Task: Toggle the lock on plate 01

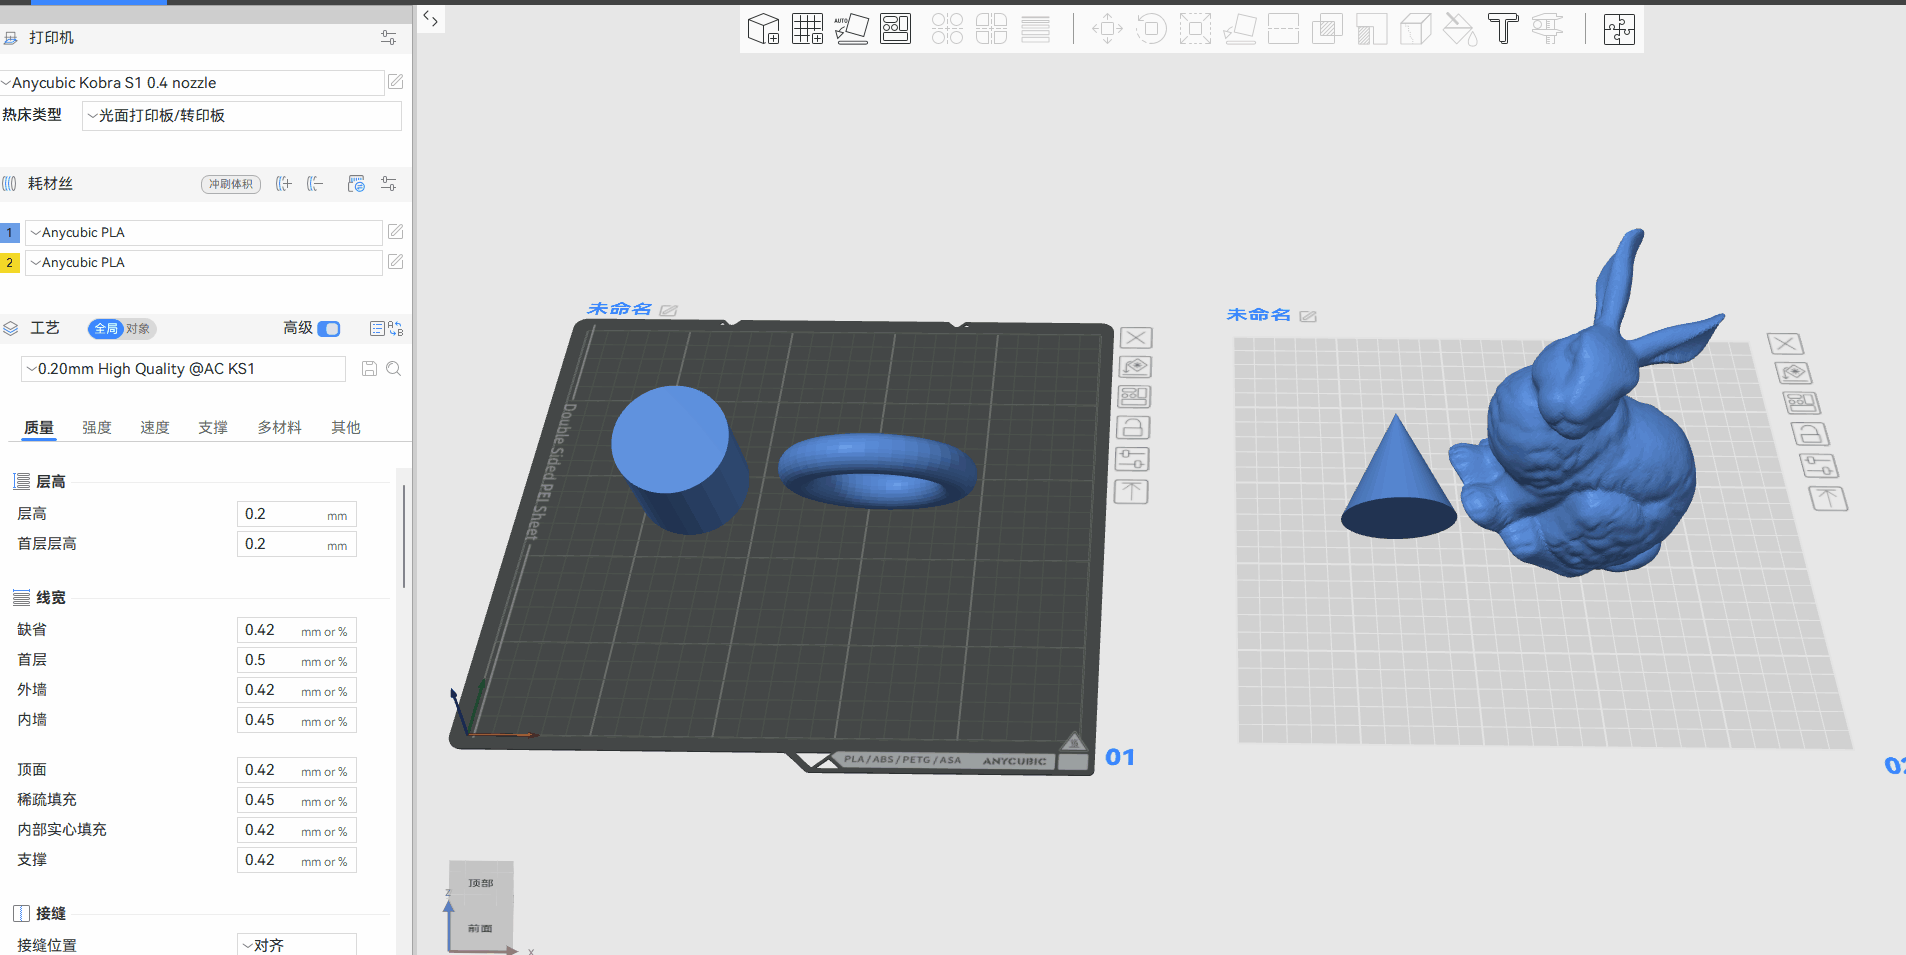Action: click(1133, 428)
